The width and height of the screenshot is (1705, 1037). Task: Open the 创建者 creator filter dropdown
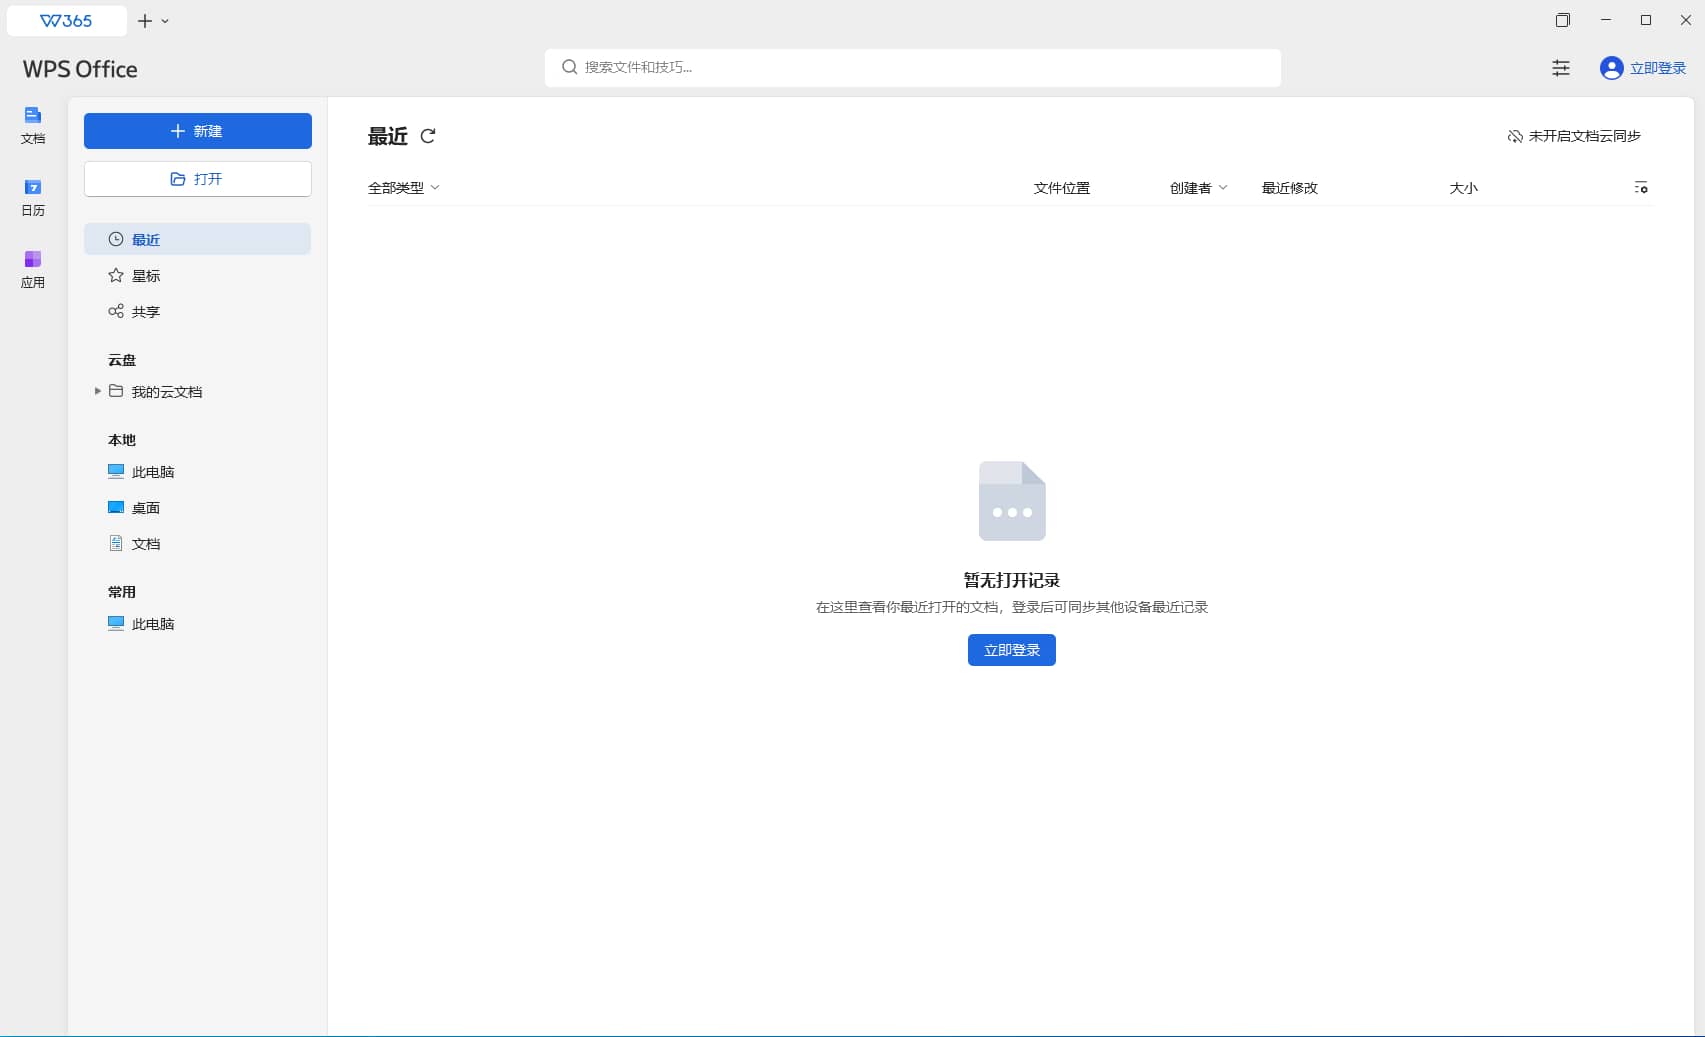(1198, 188)
